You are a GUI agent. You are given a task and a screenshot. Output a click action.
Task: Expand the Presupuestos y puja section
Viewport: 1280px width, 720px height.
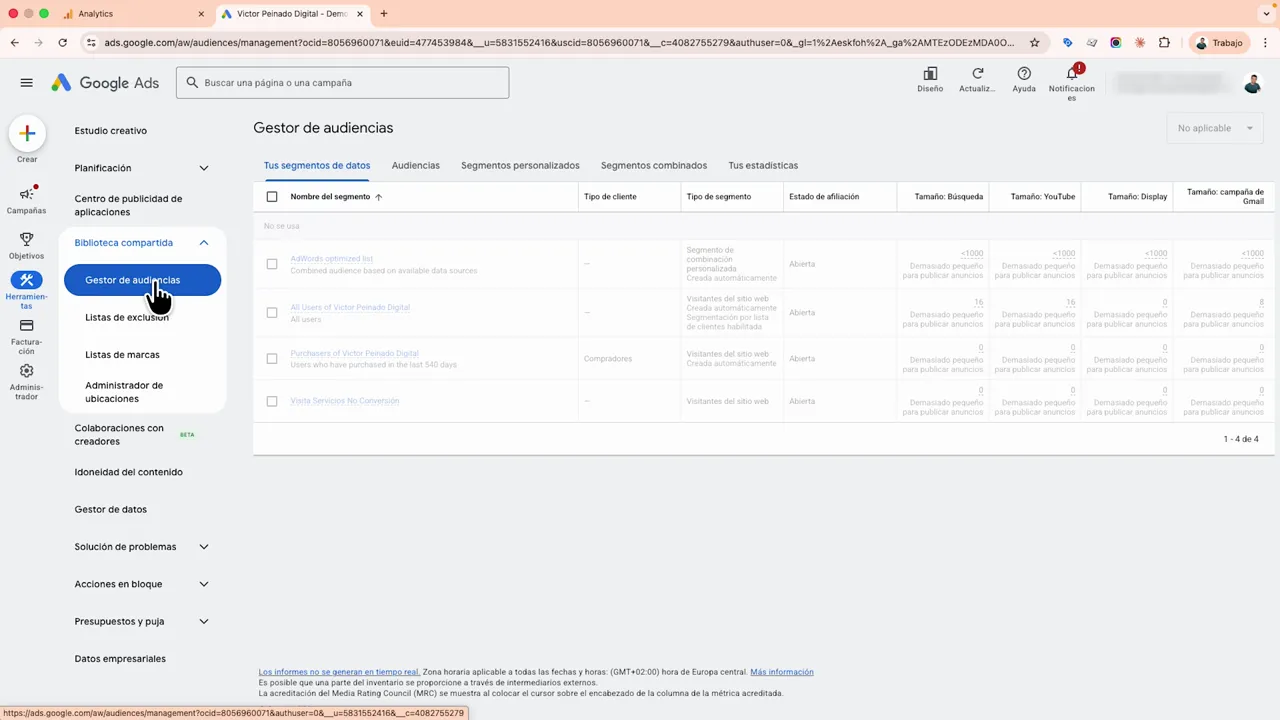pos(204,621)
